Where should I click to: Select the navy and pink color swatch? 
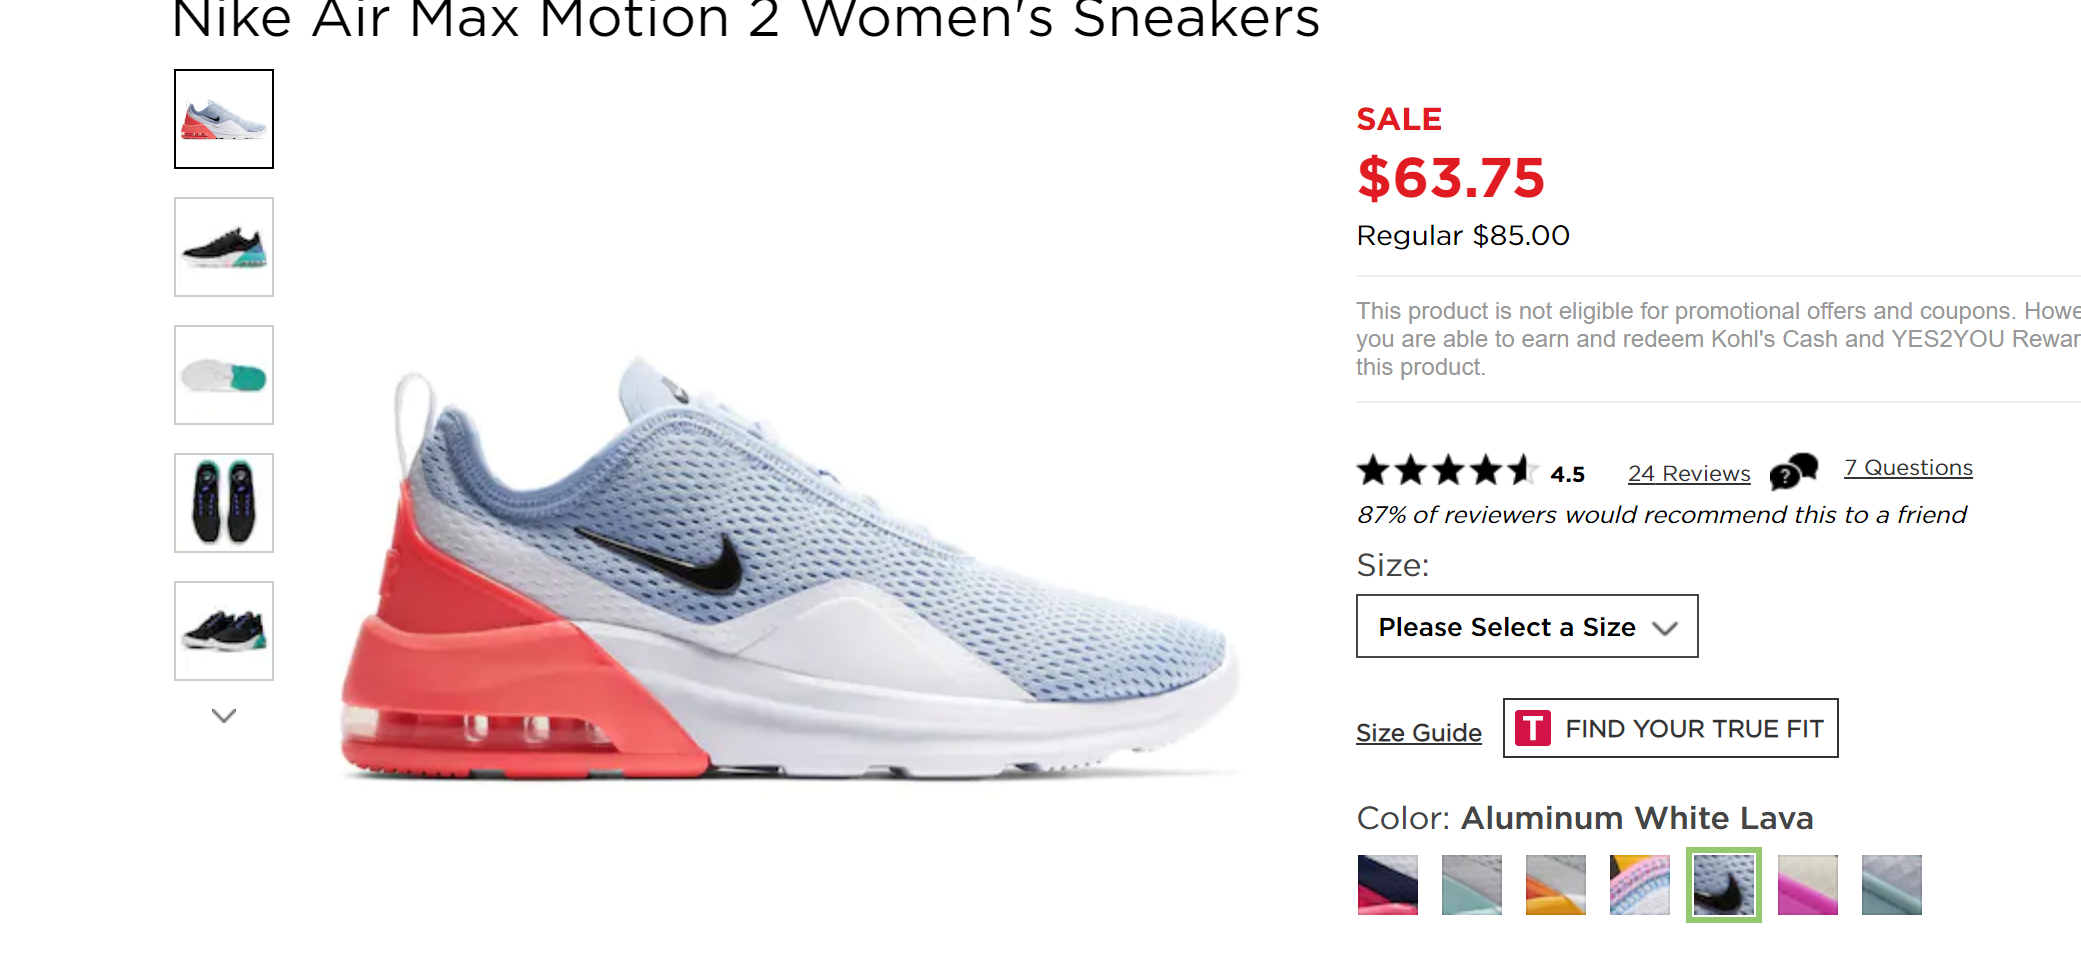coord(1387,885)
